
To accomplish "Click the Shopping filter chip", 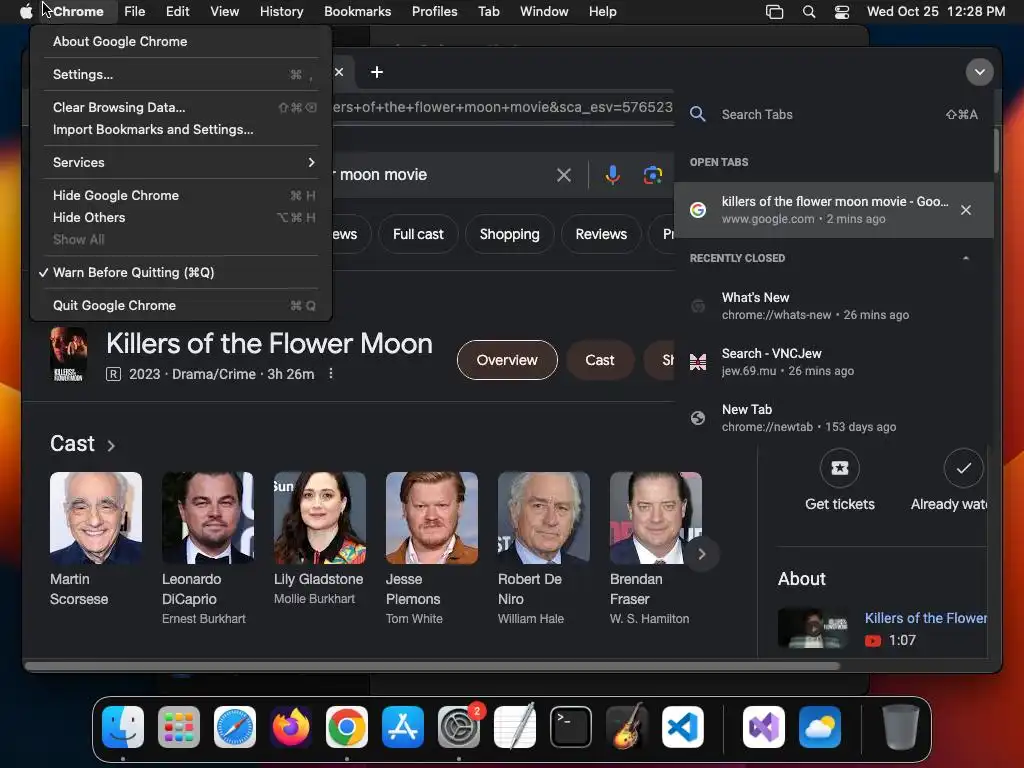I will (509, 234).
